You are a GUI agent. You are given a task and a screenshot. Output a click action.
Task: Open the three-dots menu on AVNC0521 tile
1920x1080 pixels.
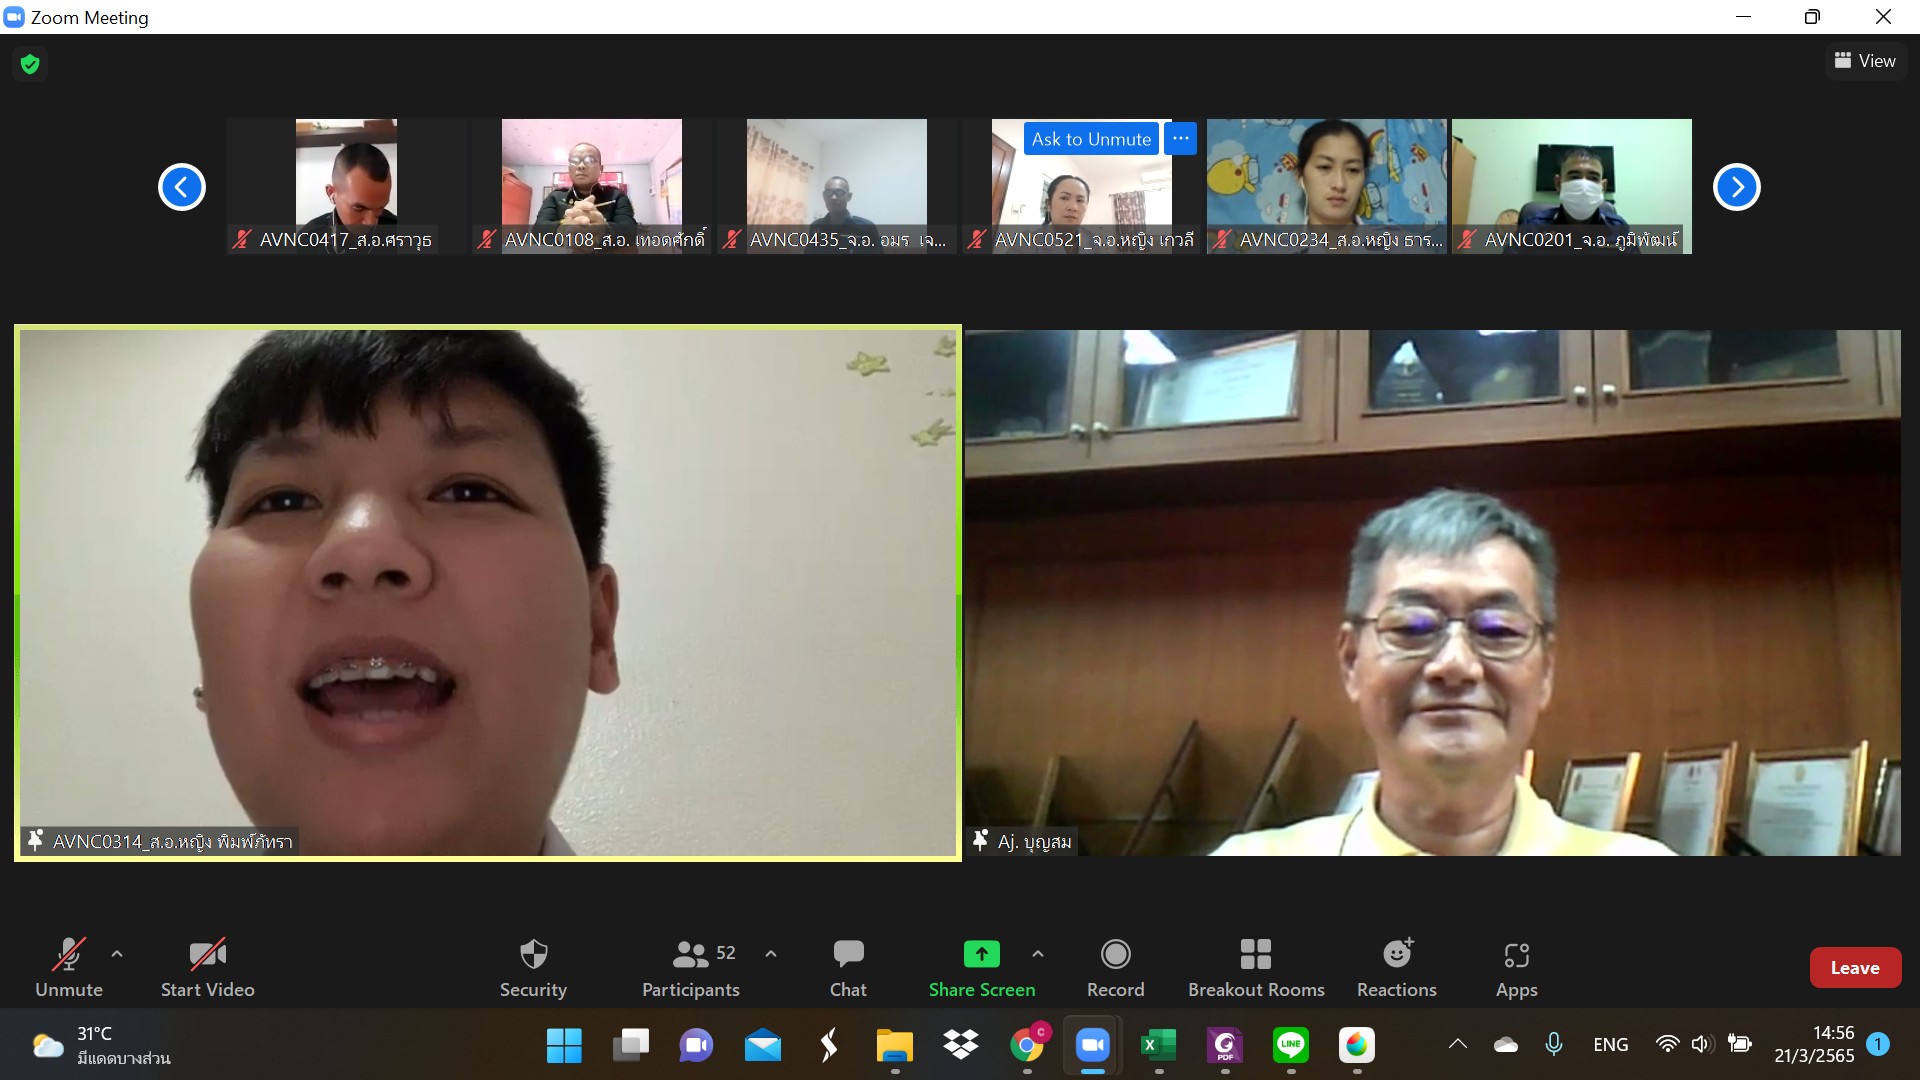click(1181, 139)
